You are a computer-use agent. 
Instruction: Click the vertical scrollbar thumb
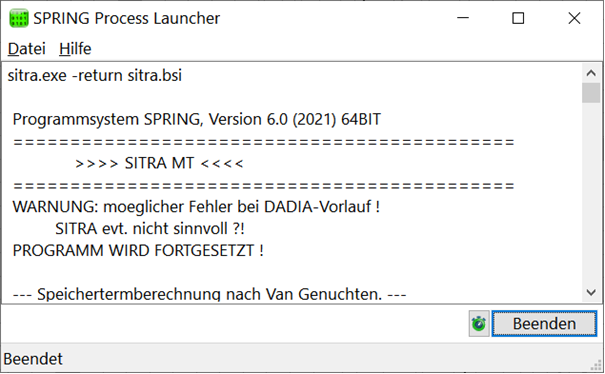point(591,93)
